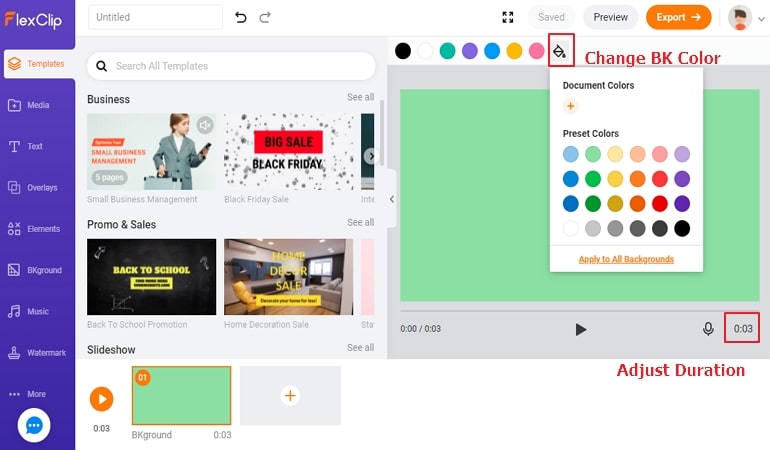Choose black preset color in bottom row
The image size is (770, 450).
pos(682,228)
